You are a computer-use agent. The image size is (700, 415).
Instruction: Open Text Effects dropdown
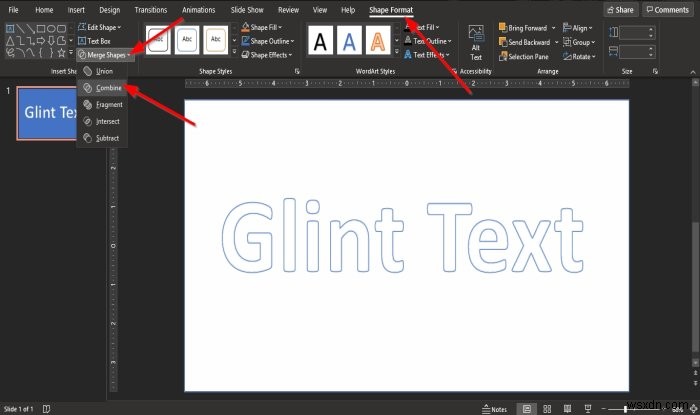pos(427,55)
